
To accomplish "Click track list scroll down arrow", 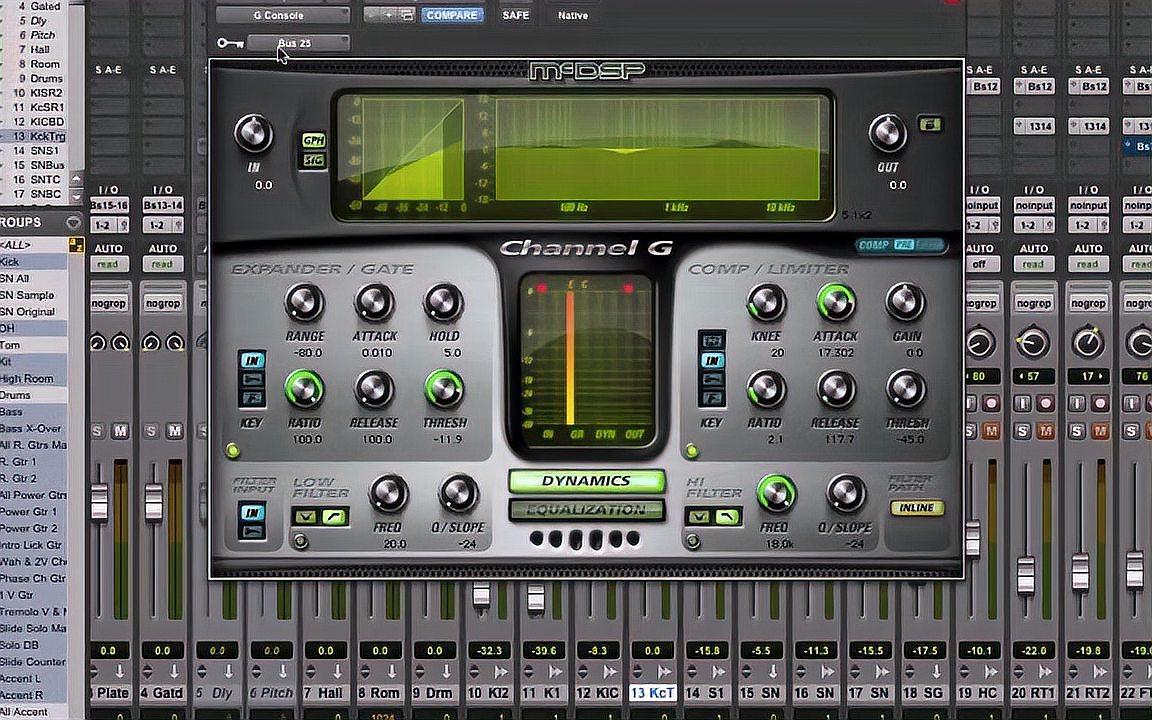I will click(x=76, y=195).
